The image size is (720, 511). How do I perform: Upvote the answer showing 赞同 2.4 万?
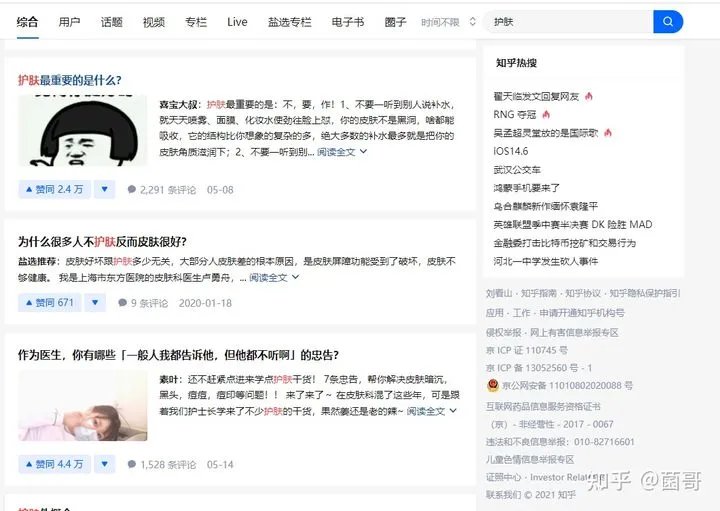[x=55, y=189]
